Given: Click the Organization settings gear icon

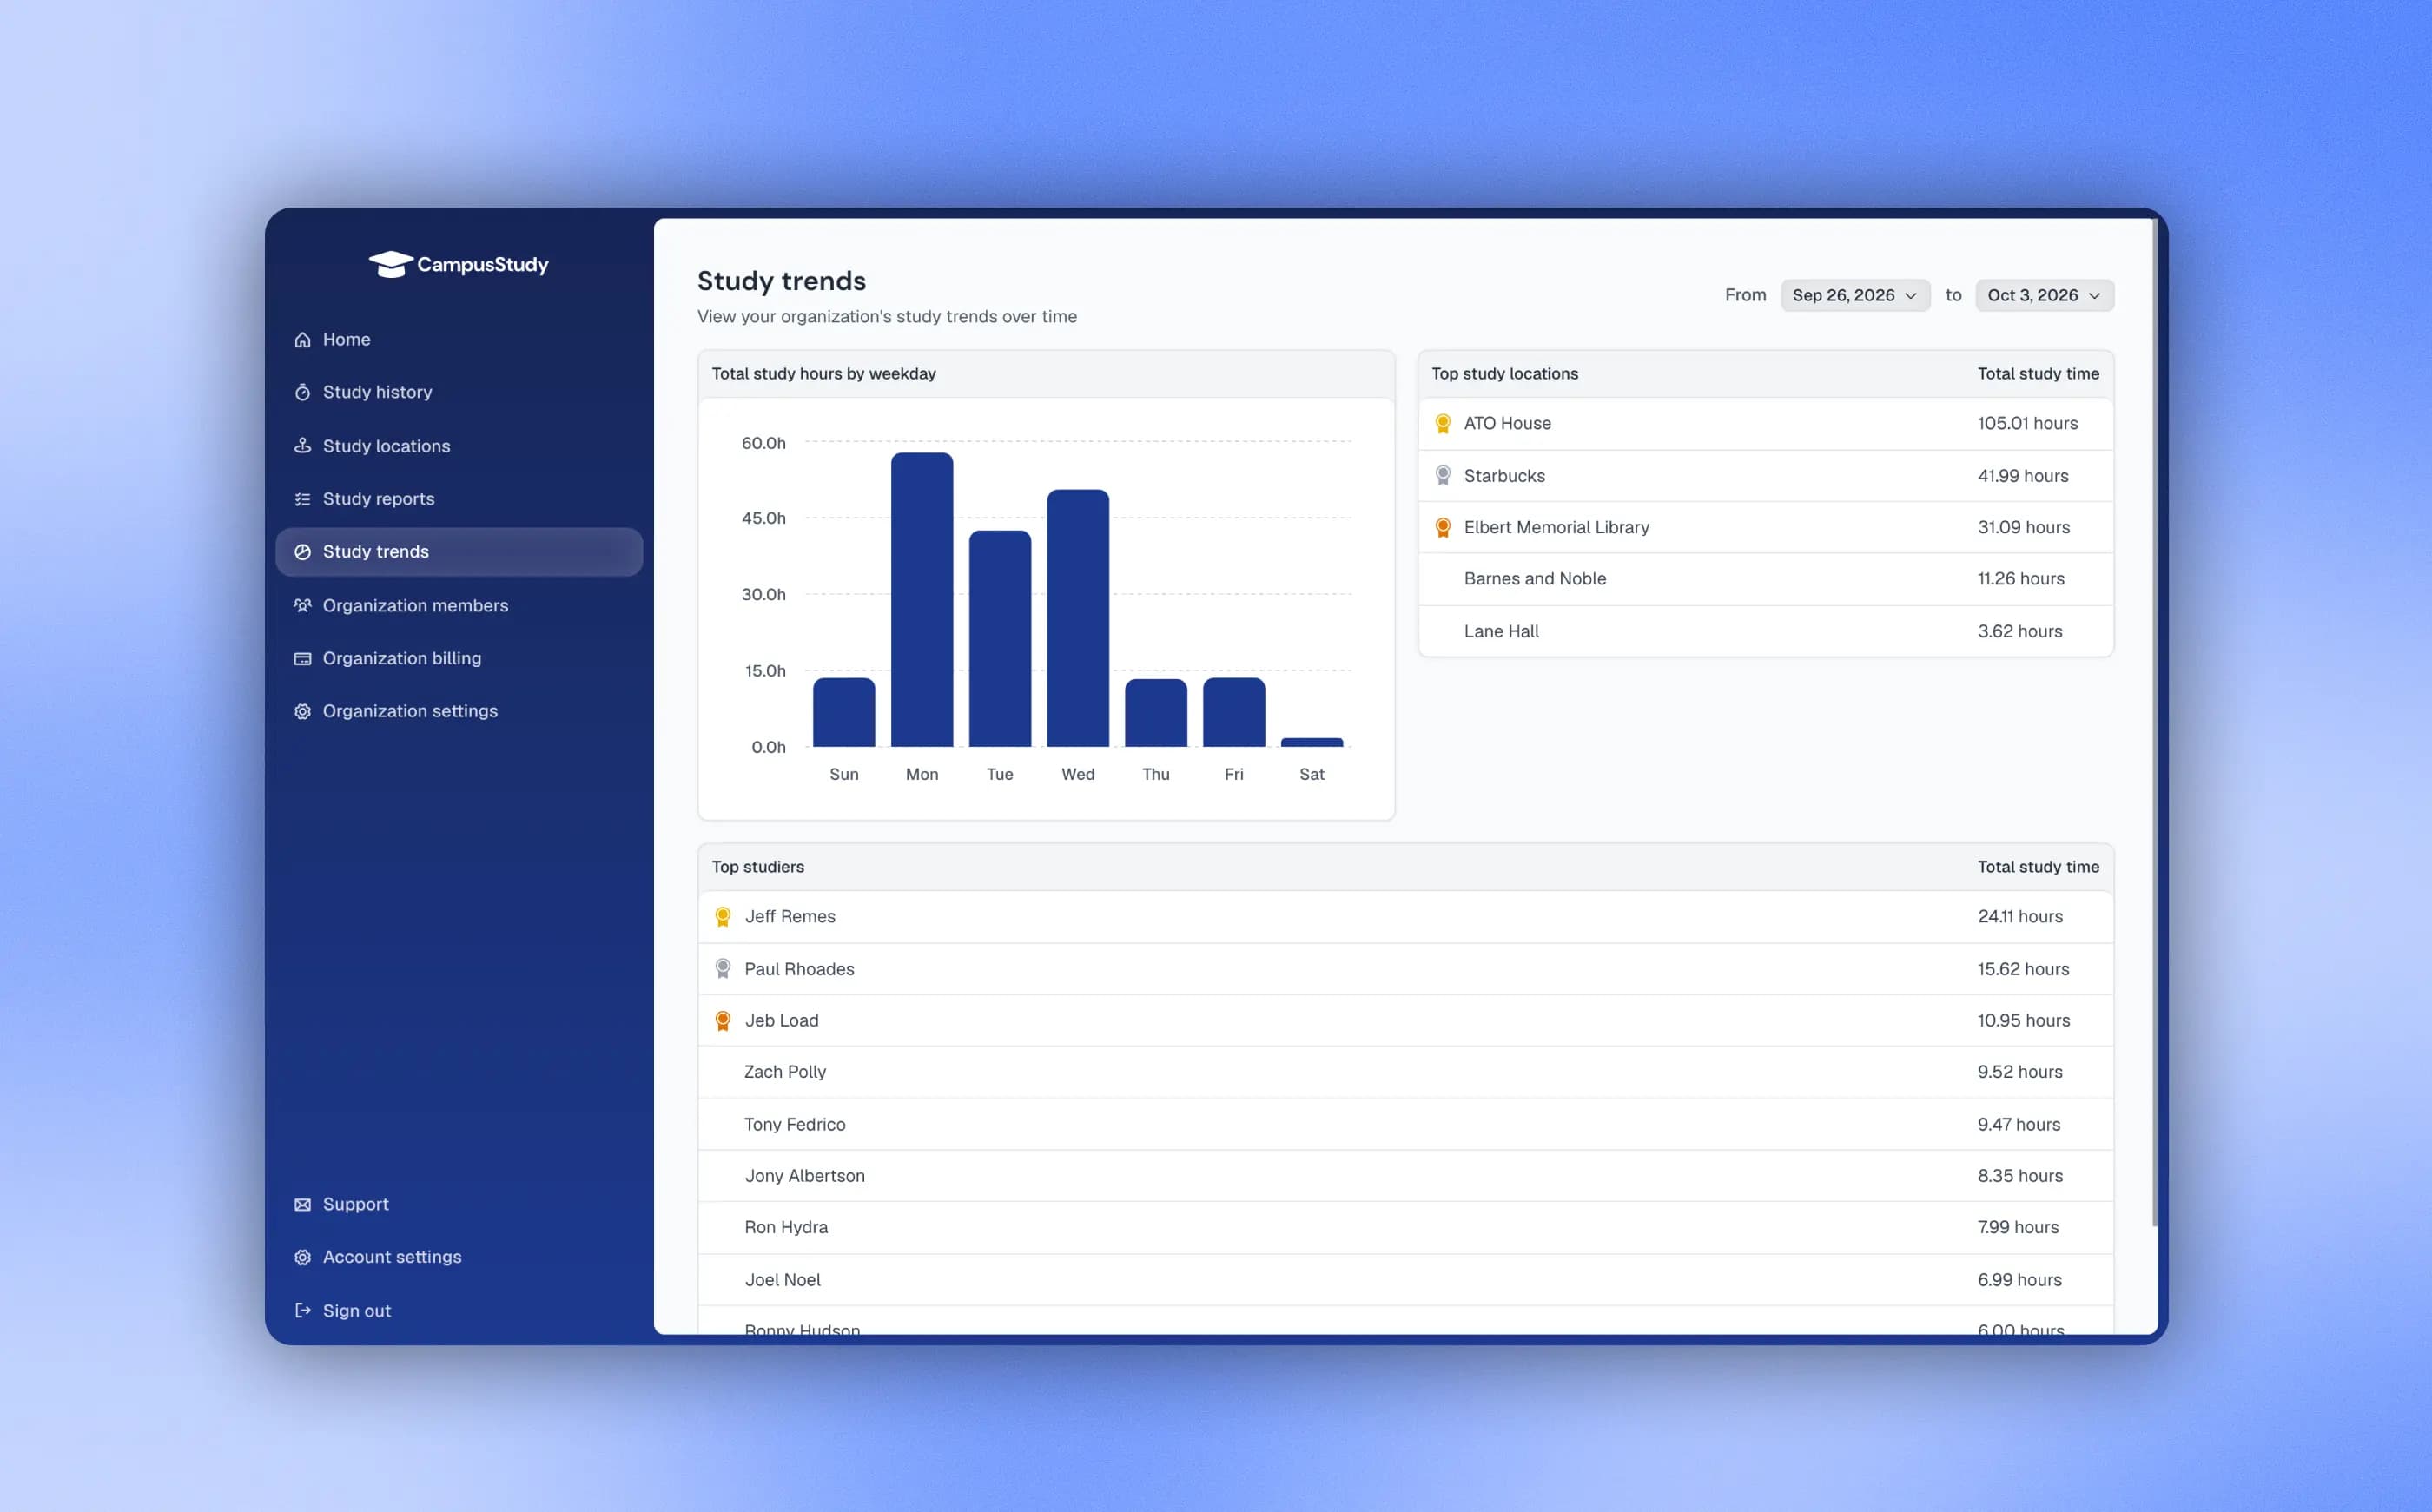Looking at the screenshot, I should coord(303,711).
